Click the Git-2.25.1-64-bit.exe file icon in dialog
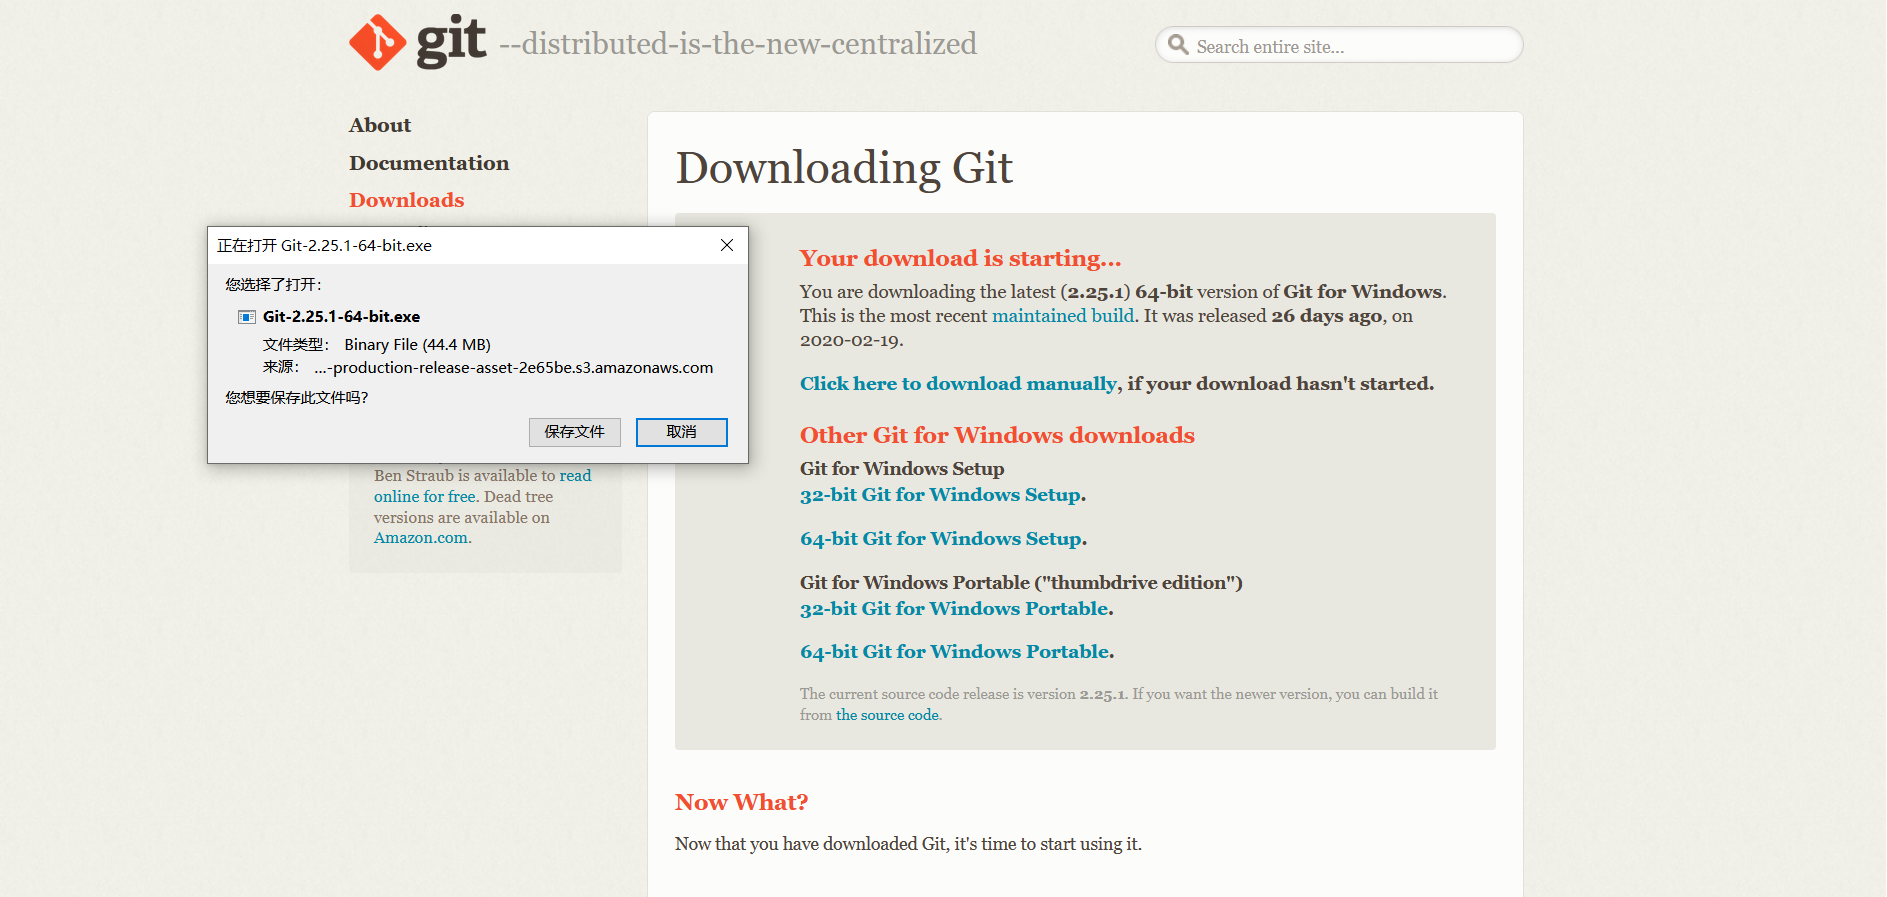This screenshot has width=1887, height=897. [247, 317]
